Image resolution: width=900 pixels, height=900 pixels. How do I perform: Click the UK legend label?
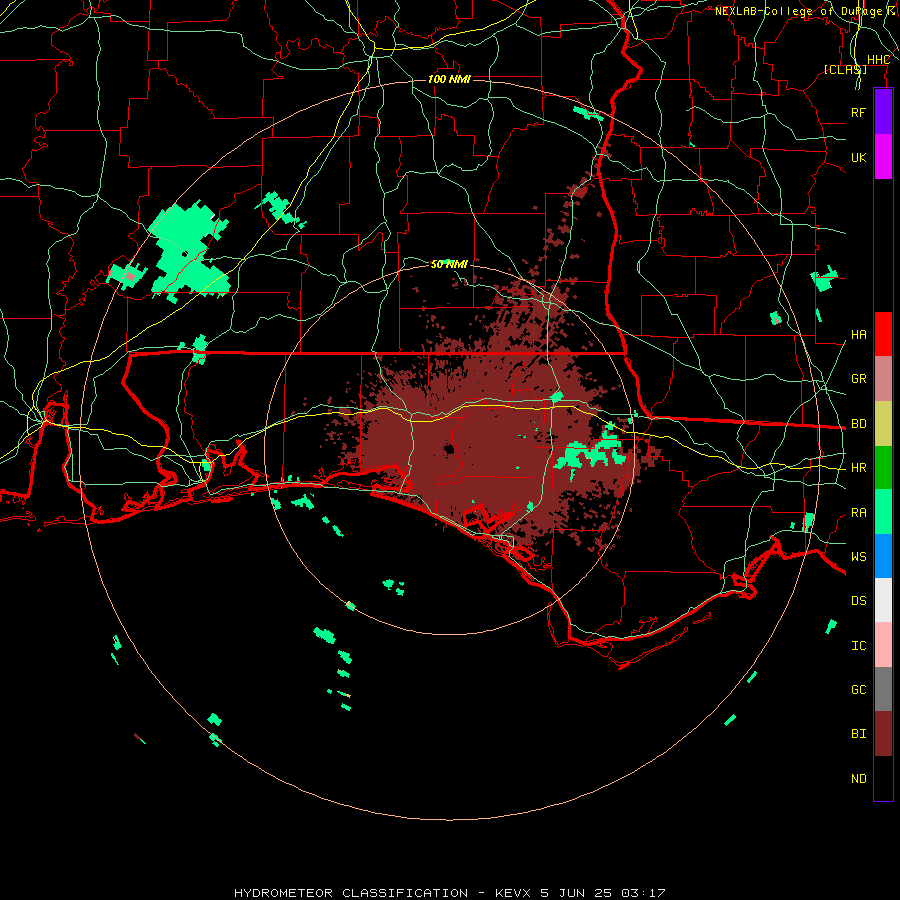[x=859, y=157]
